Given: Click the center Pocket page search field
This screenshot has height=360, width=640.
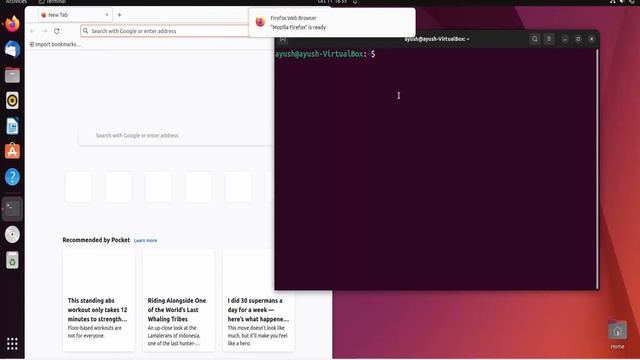Looking at the screenshot, I should (176, 136).
